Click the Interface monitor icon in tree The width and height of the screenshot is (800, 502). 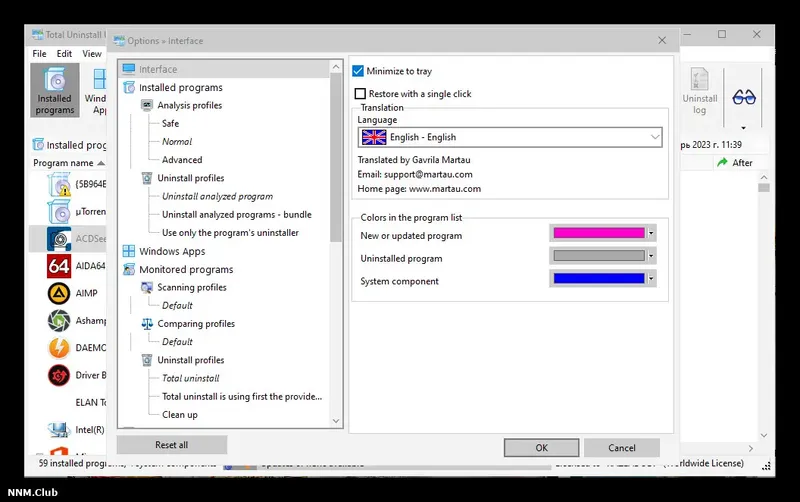[x=129, y=69]
